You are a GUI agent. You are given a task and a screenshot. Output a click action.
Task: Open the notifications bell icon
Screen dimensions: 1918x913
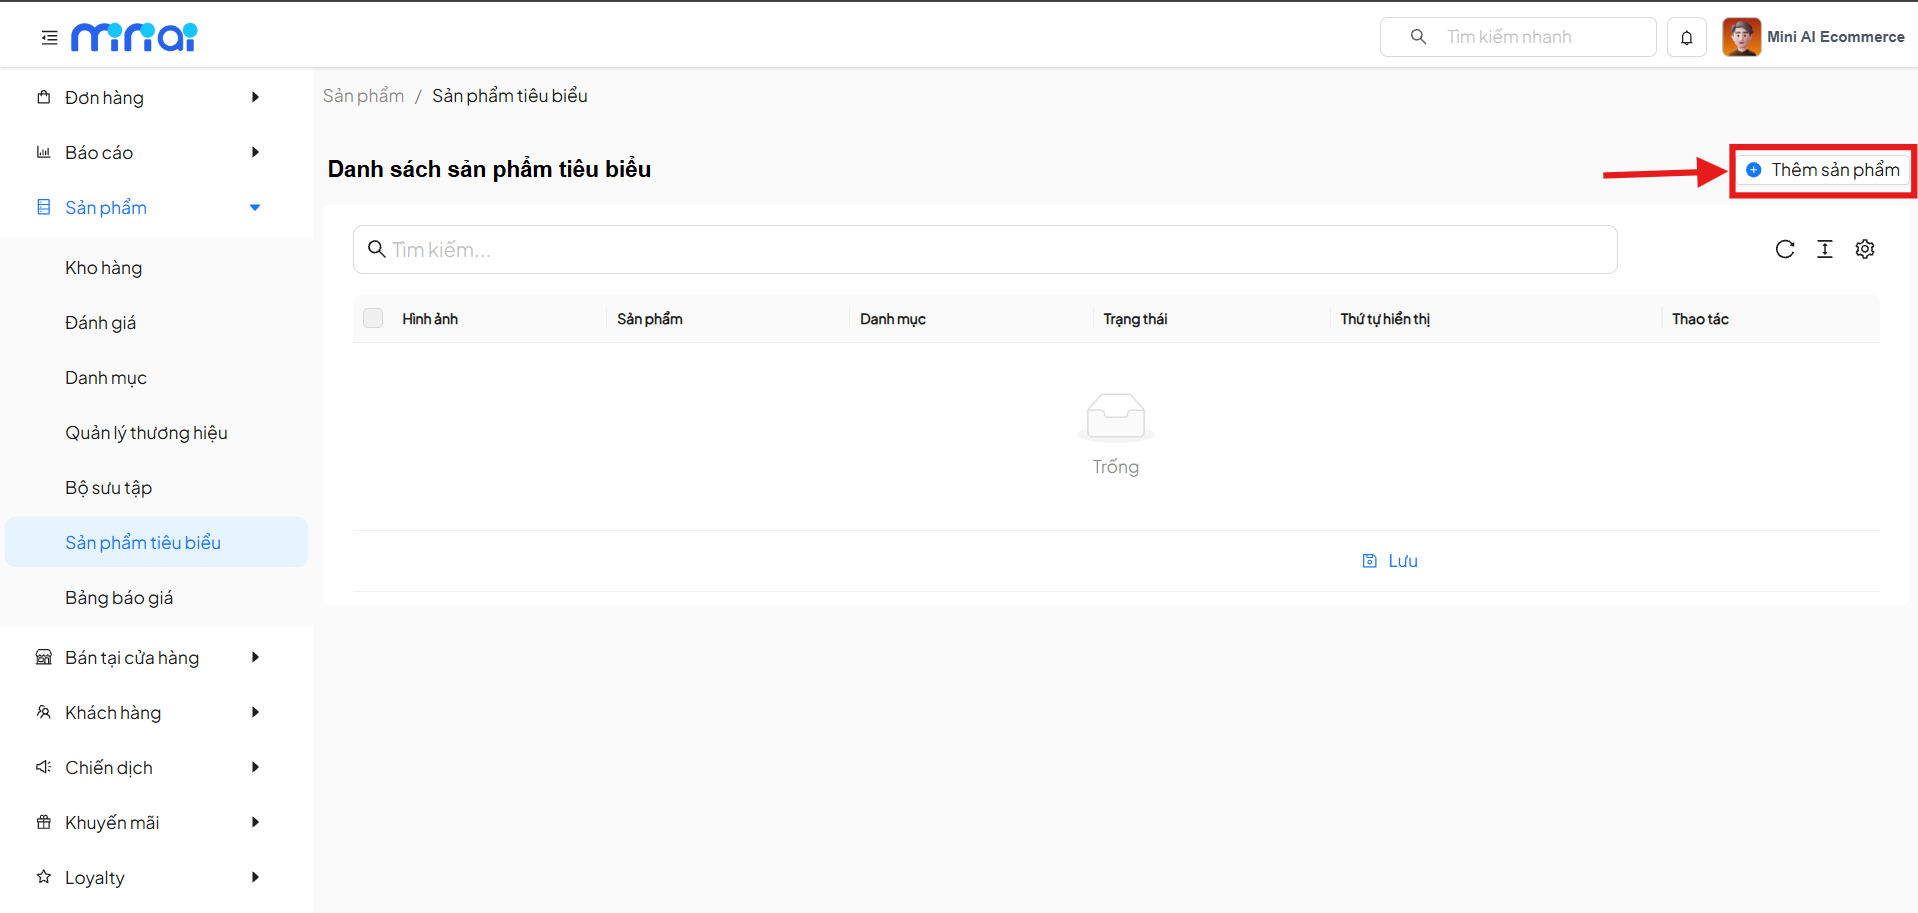pyautogui.click(x=1686, y=38)
